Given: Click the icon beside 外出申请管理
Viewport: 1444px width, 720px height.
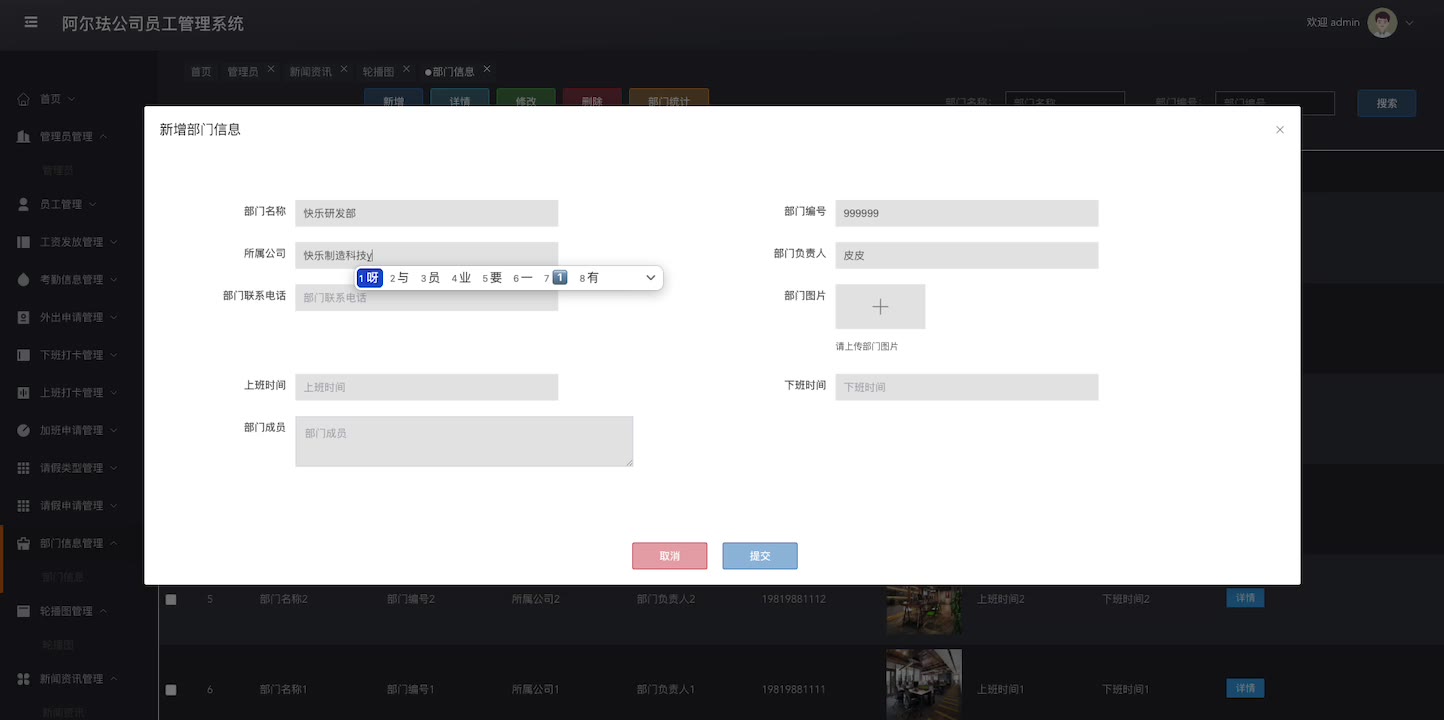Looking at the screenshot, I should pos(24,317).
